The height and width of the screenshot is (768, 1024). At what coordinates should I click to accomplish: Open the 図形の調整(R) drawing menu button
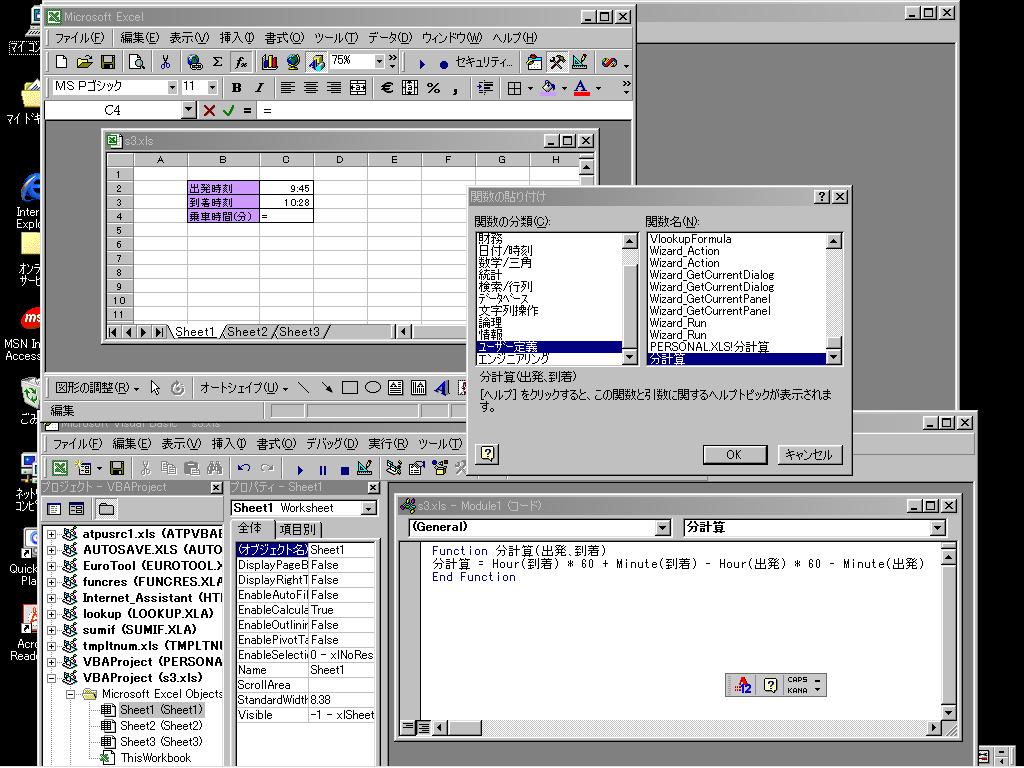click(x=97, y=388)
